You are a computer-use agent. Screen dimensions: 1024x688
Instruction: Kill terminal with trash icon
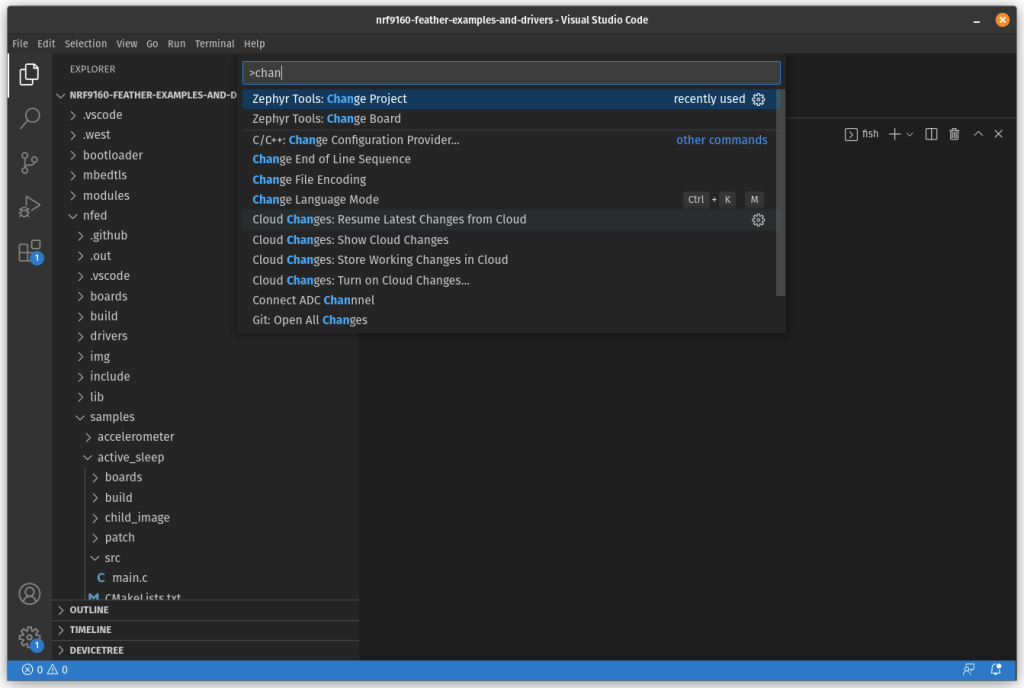pyautogui.click(x=954, y=134)
